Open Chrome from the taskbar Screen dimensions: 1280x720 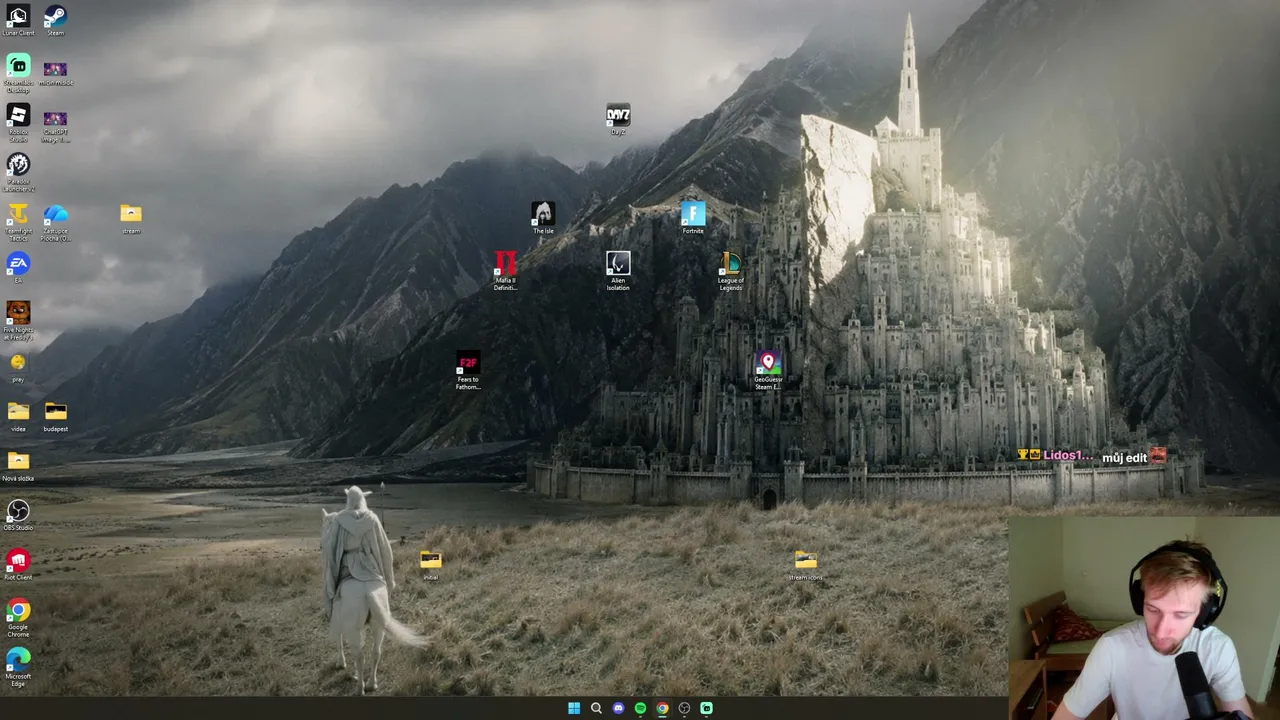point(662,708)
